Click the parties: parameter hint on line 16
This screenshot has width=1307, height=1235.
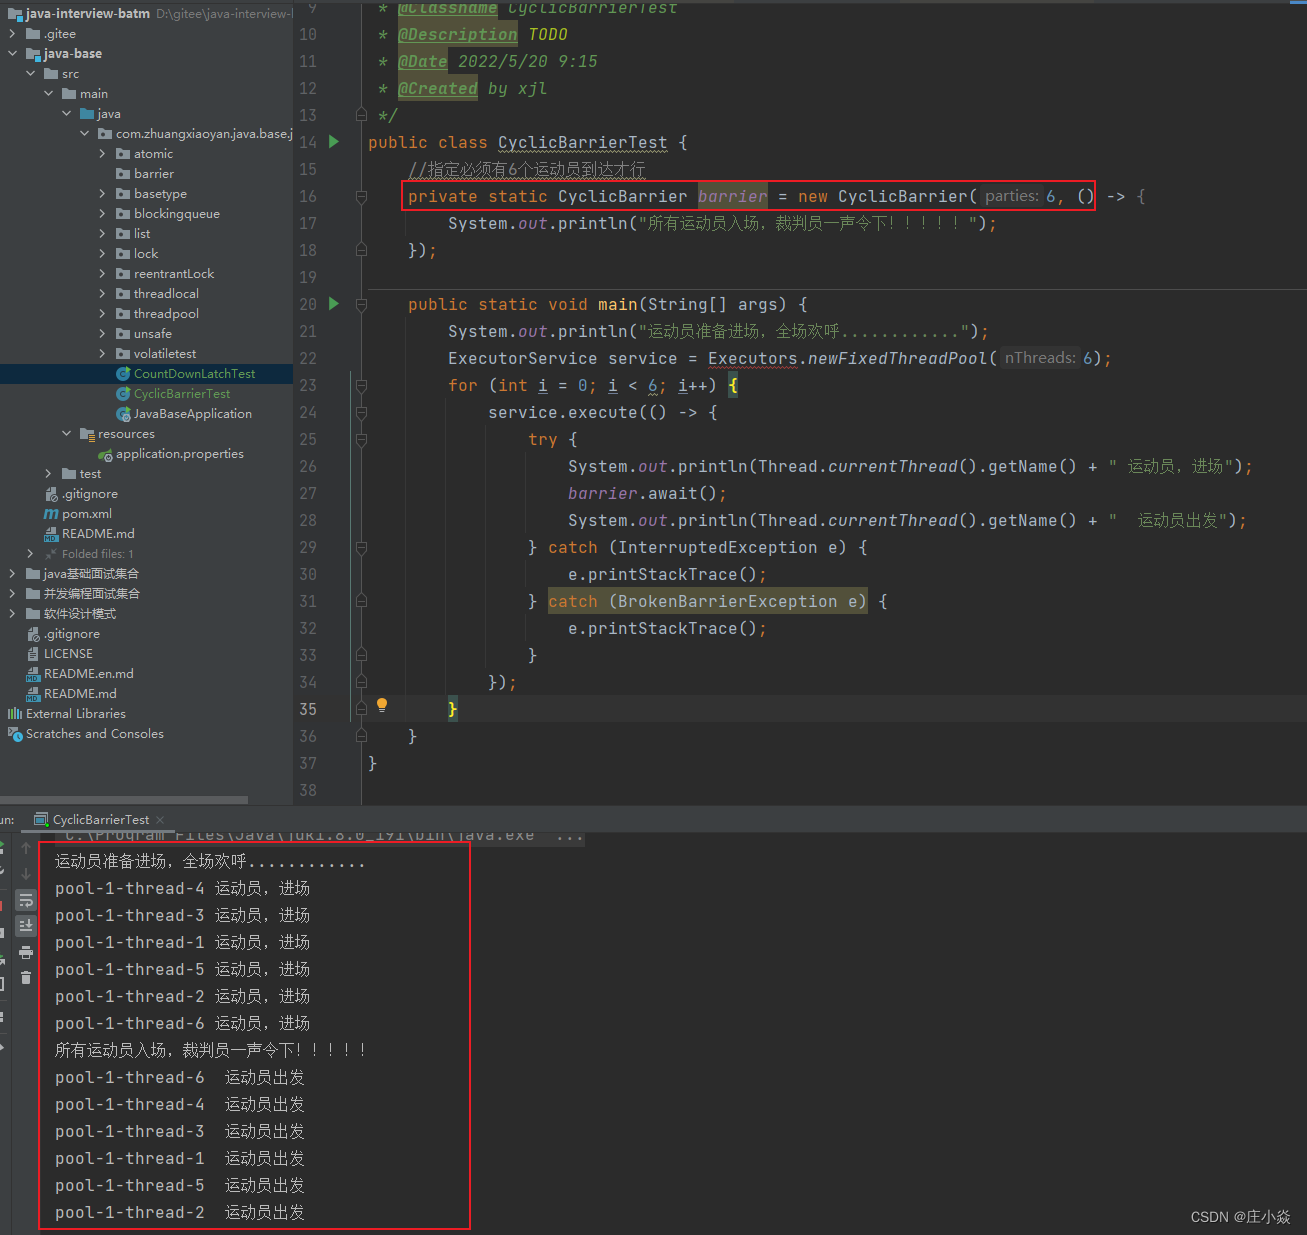[1011, 196]
